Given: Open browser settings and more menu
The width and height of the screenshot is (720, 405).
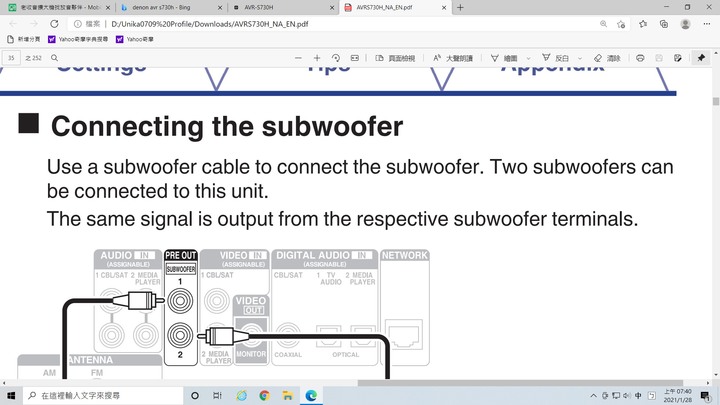Looking at the screenshot, I should pos(707,24).
